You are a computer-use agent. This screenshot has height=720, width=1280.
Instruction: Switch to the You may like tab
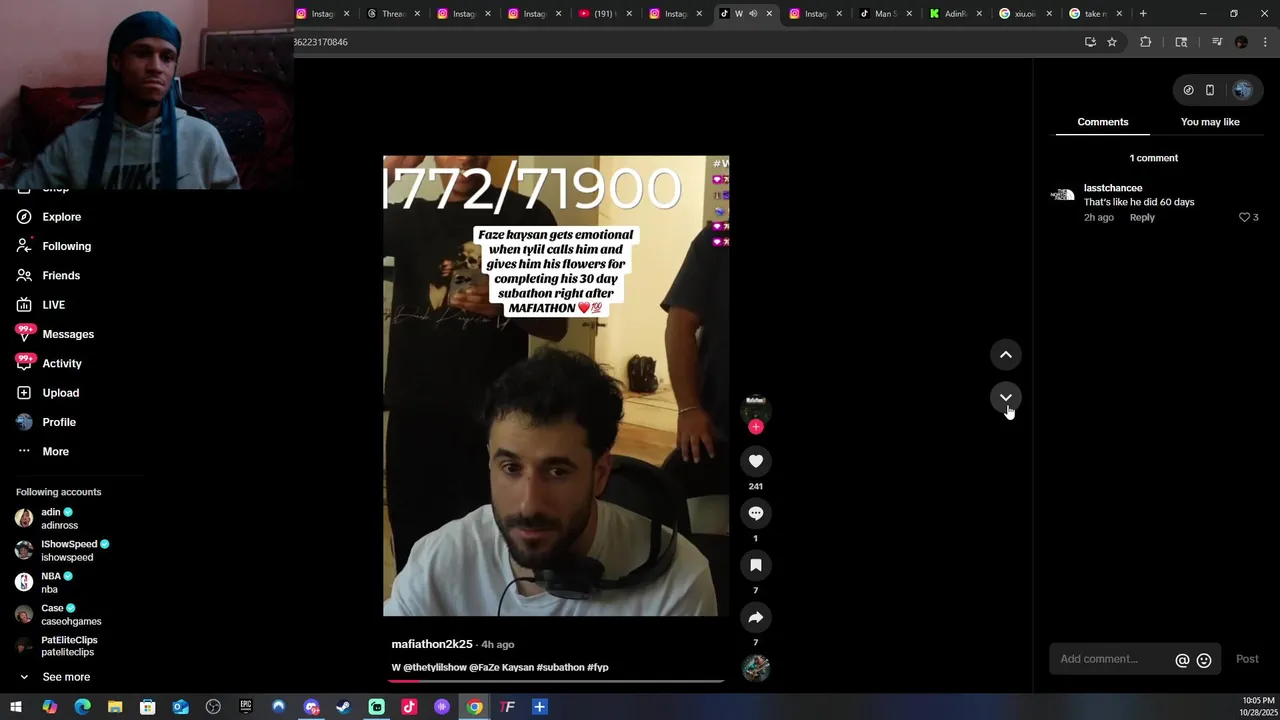(1210, 122)
